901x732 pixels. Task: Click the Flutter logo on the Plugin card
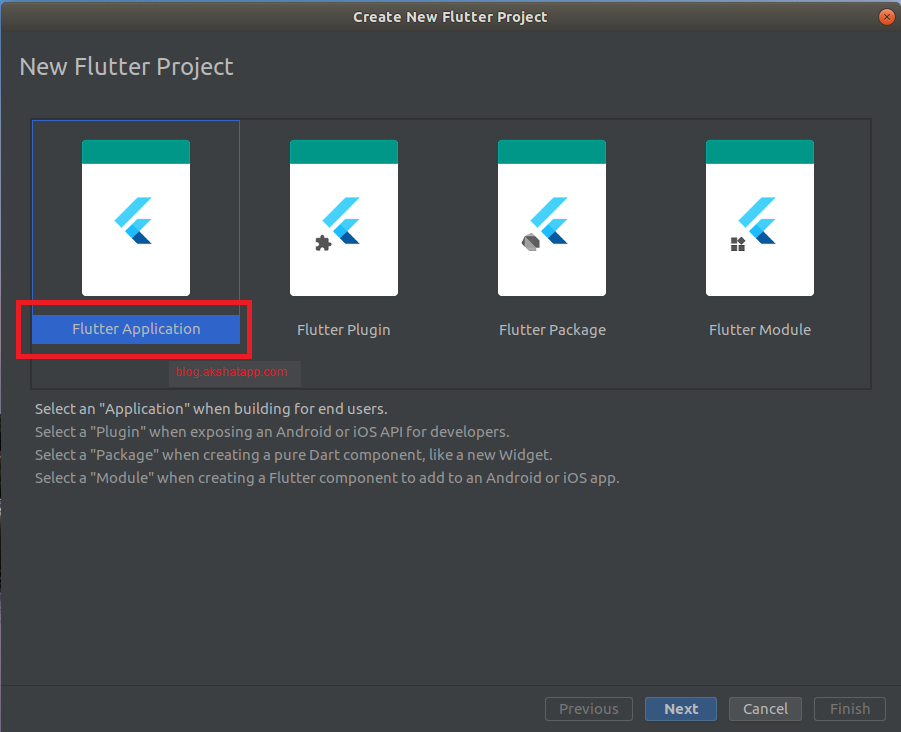coord(348,215)
